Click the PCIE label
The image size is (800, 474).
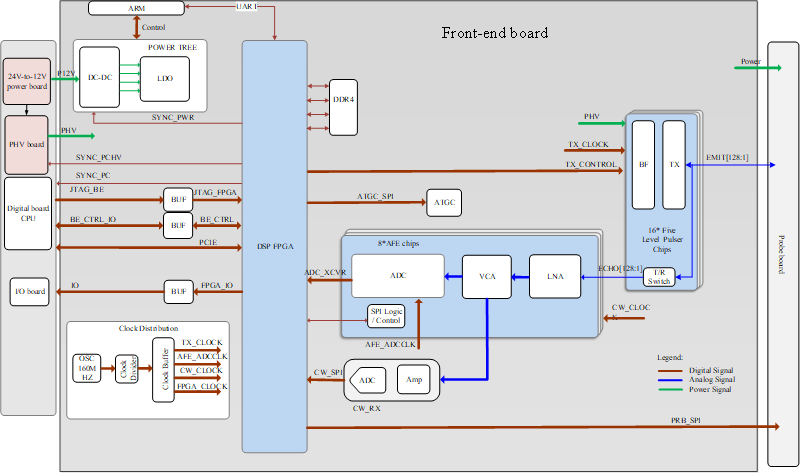[x=208, y=242]
